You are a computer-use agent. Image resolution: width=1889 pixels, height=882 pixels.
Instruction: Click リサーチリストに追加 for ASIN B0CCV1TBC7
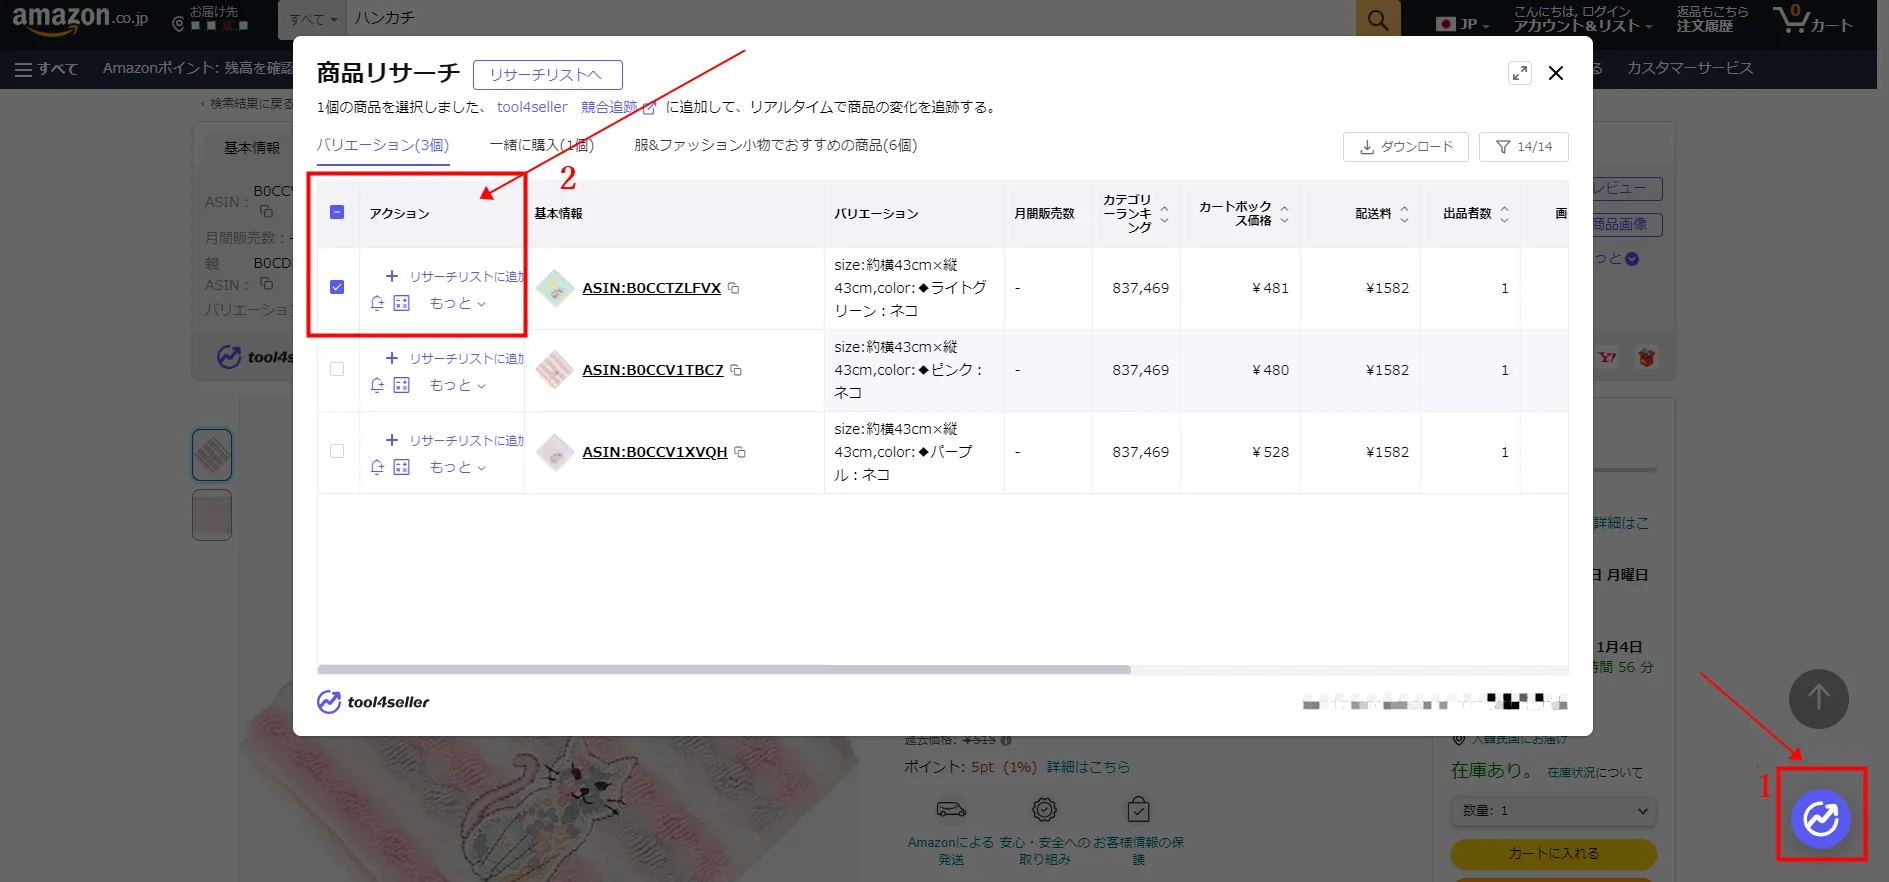(x=467, y=358)
